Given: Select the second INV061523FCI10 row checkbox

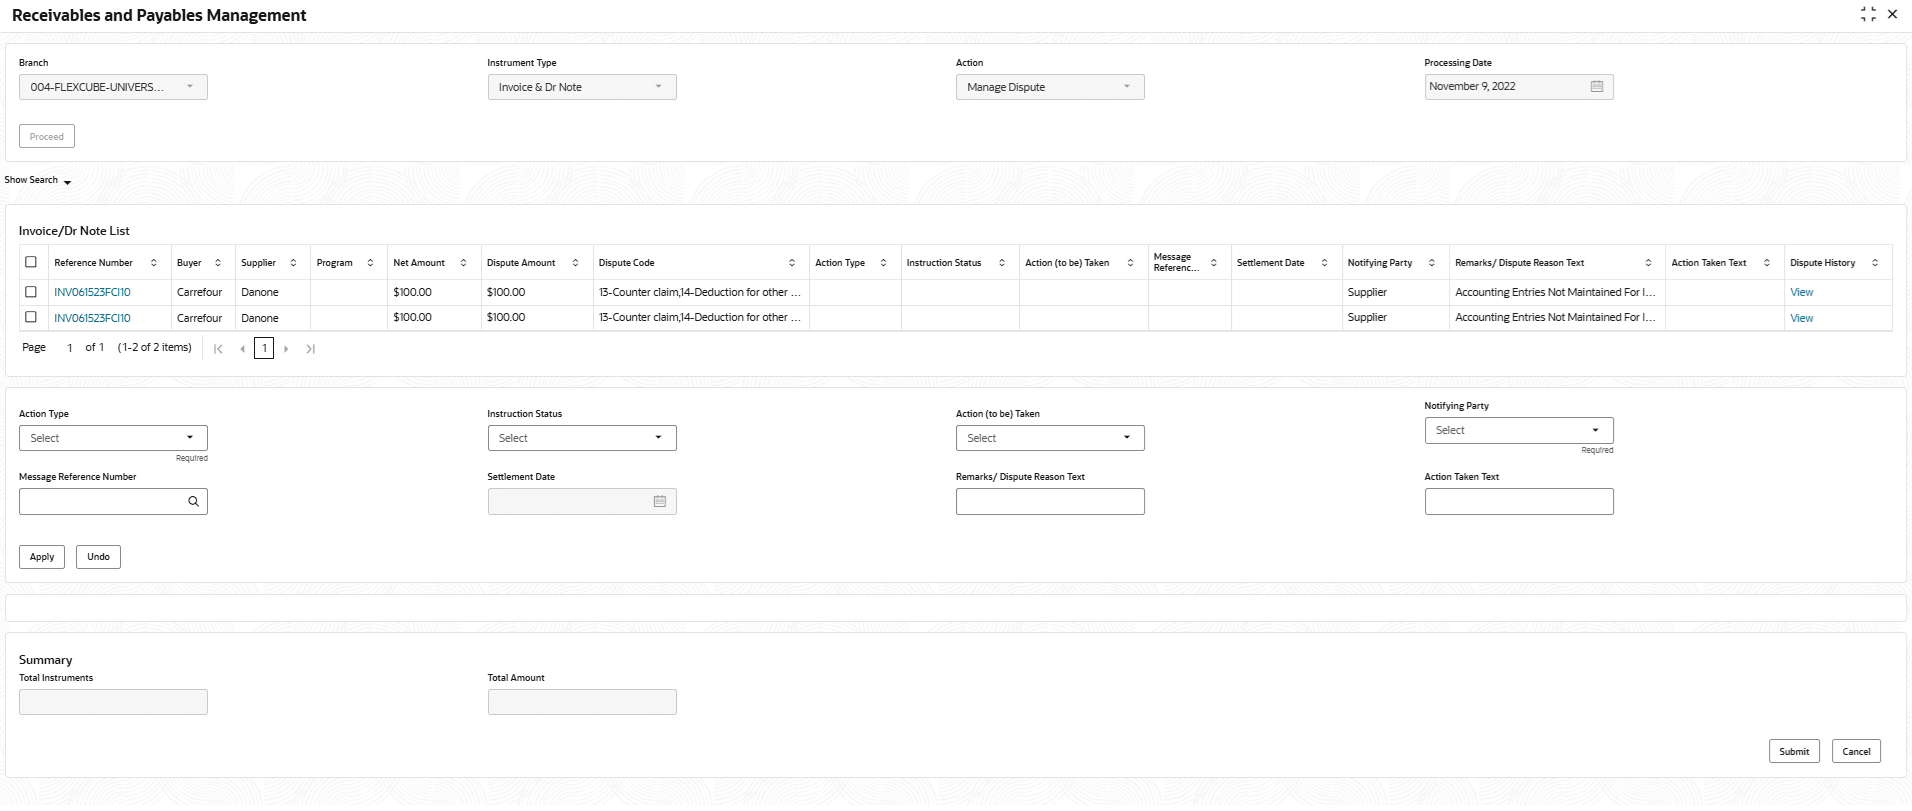Looking at the screenshot, I should [31, 317].
